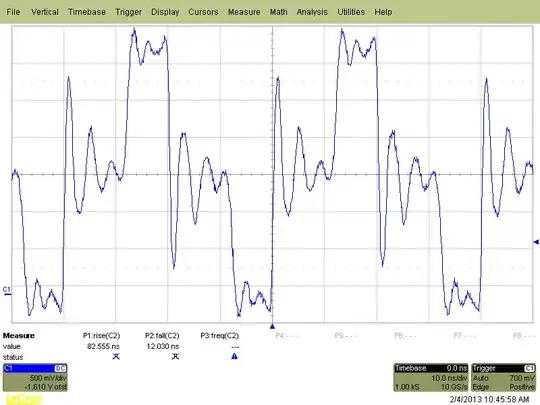Open the File menu
This screenshot has width=540, height=405.
point(13,12)
